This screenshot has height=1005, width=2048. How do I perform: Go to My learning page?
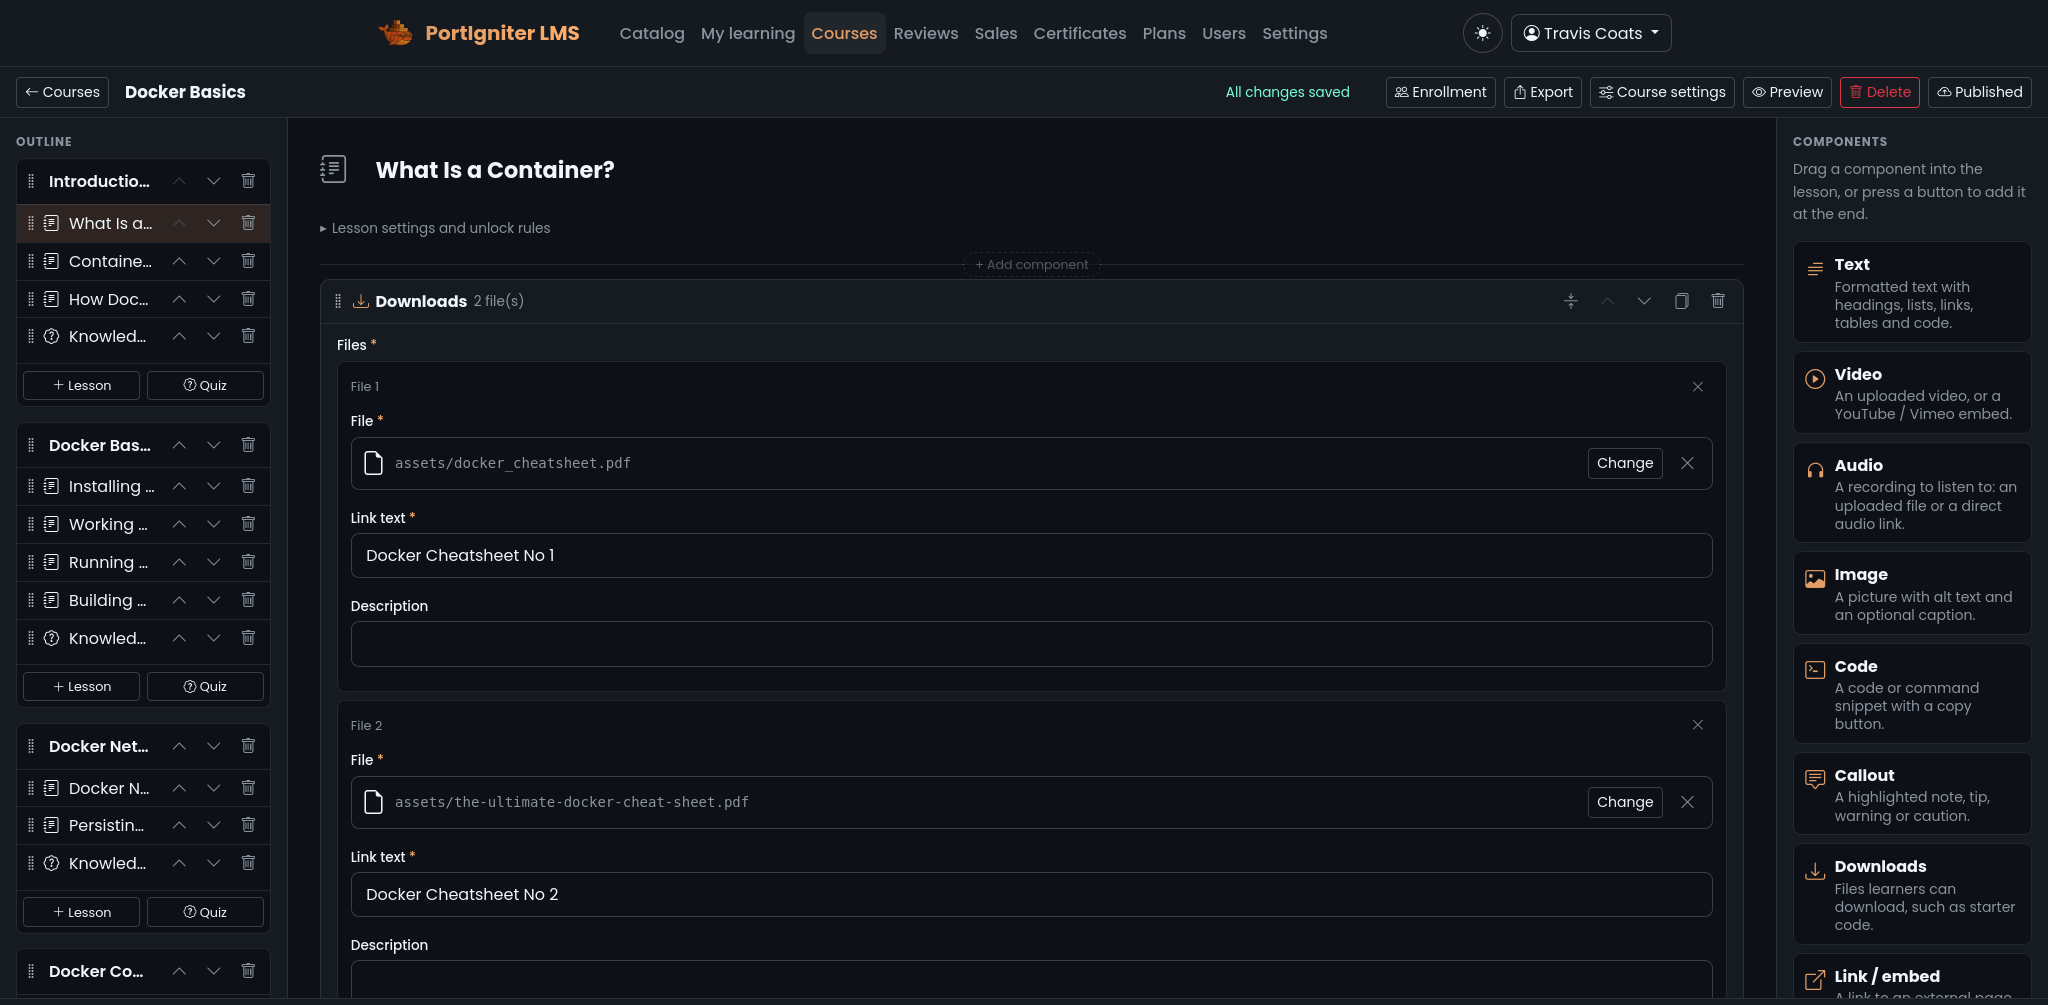click(x=748, y=33)
